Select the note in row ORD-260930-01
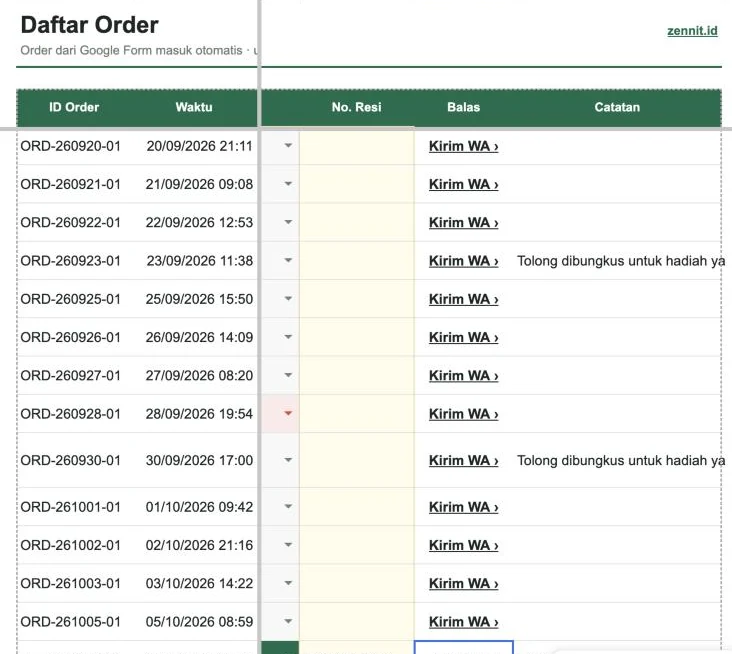 coord(621,461)
